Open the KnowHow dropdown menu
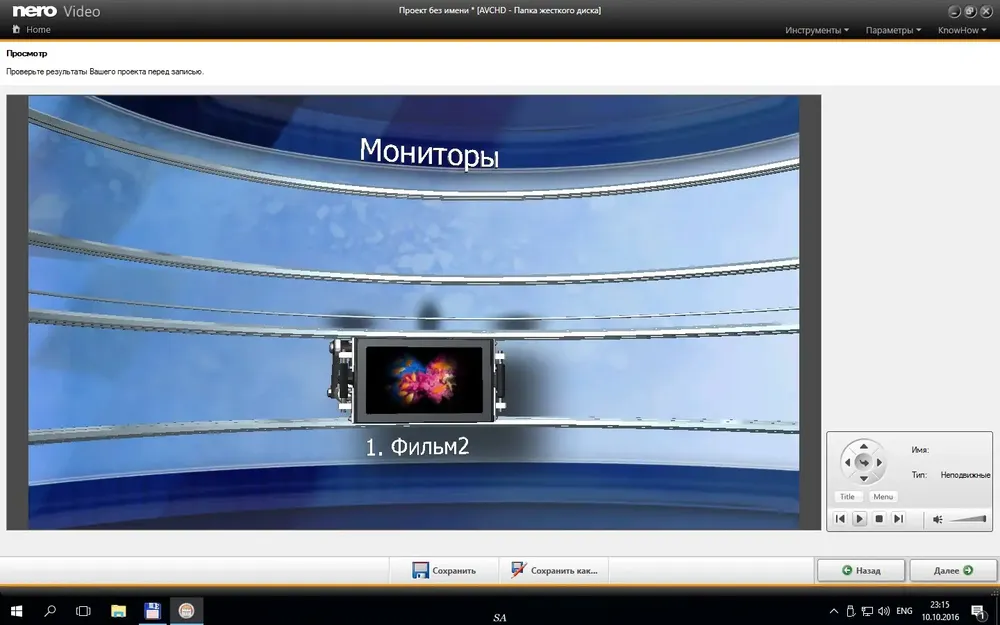 (962, 30)
